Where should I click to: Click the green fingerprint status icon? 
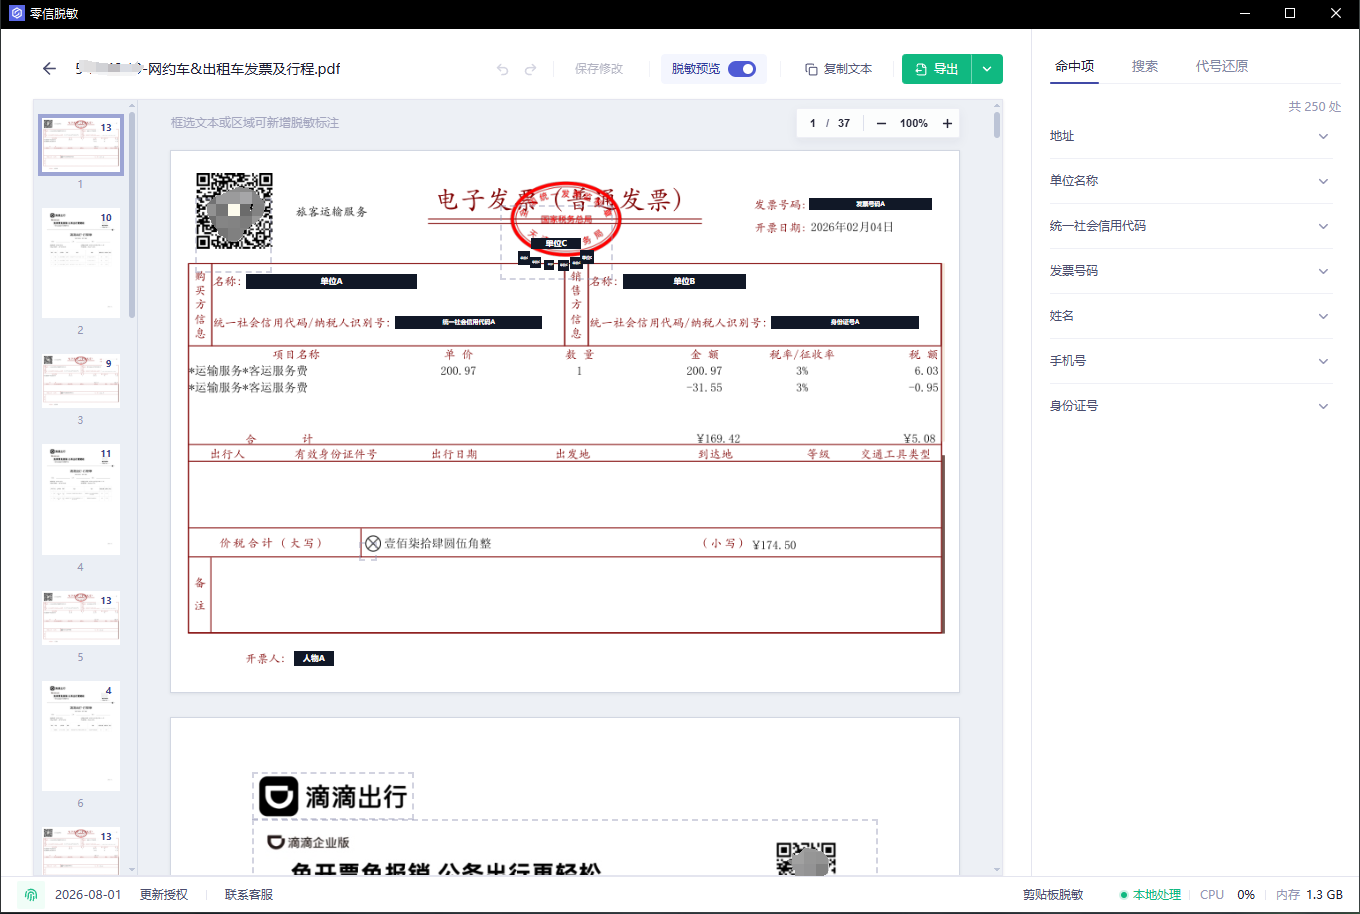coord(31,895)
